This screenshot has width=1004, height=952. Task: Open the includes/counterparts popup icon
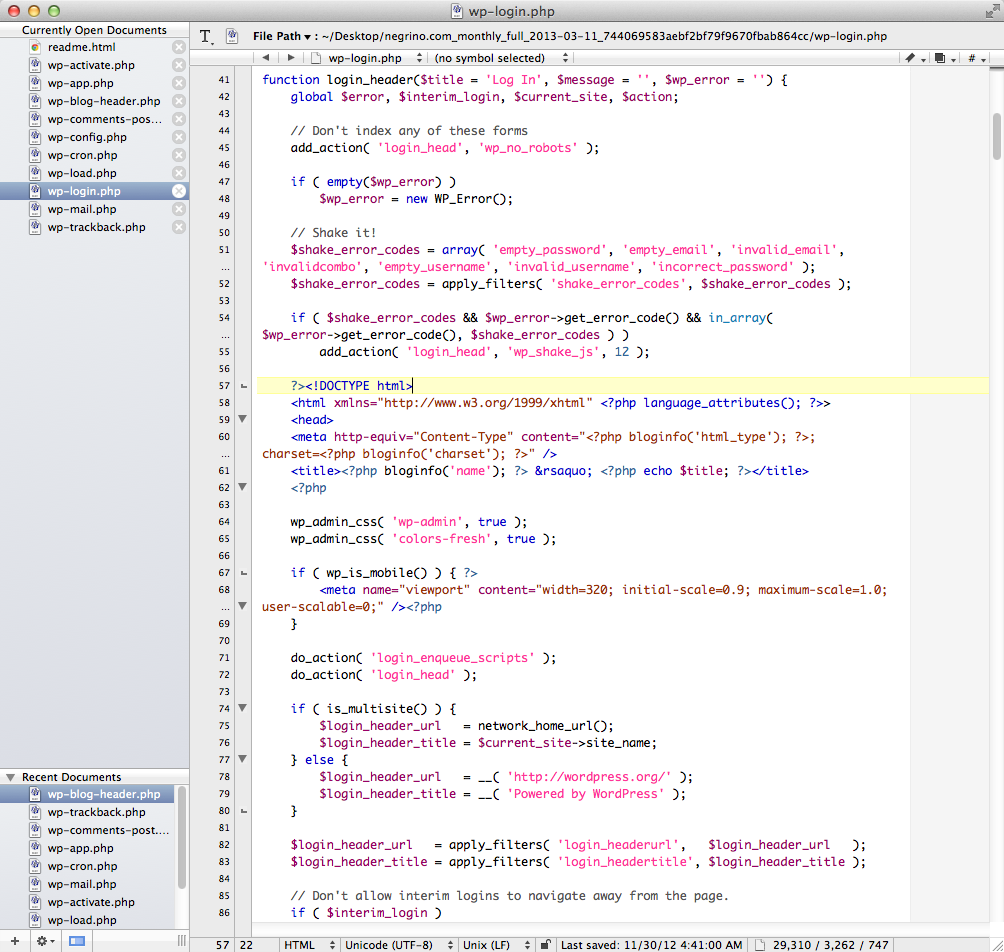tap(944, 58)
